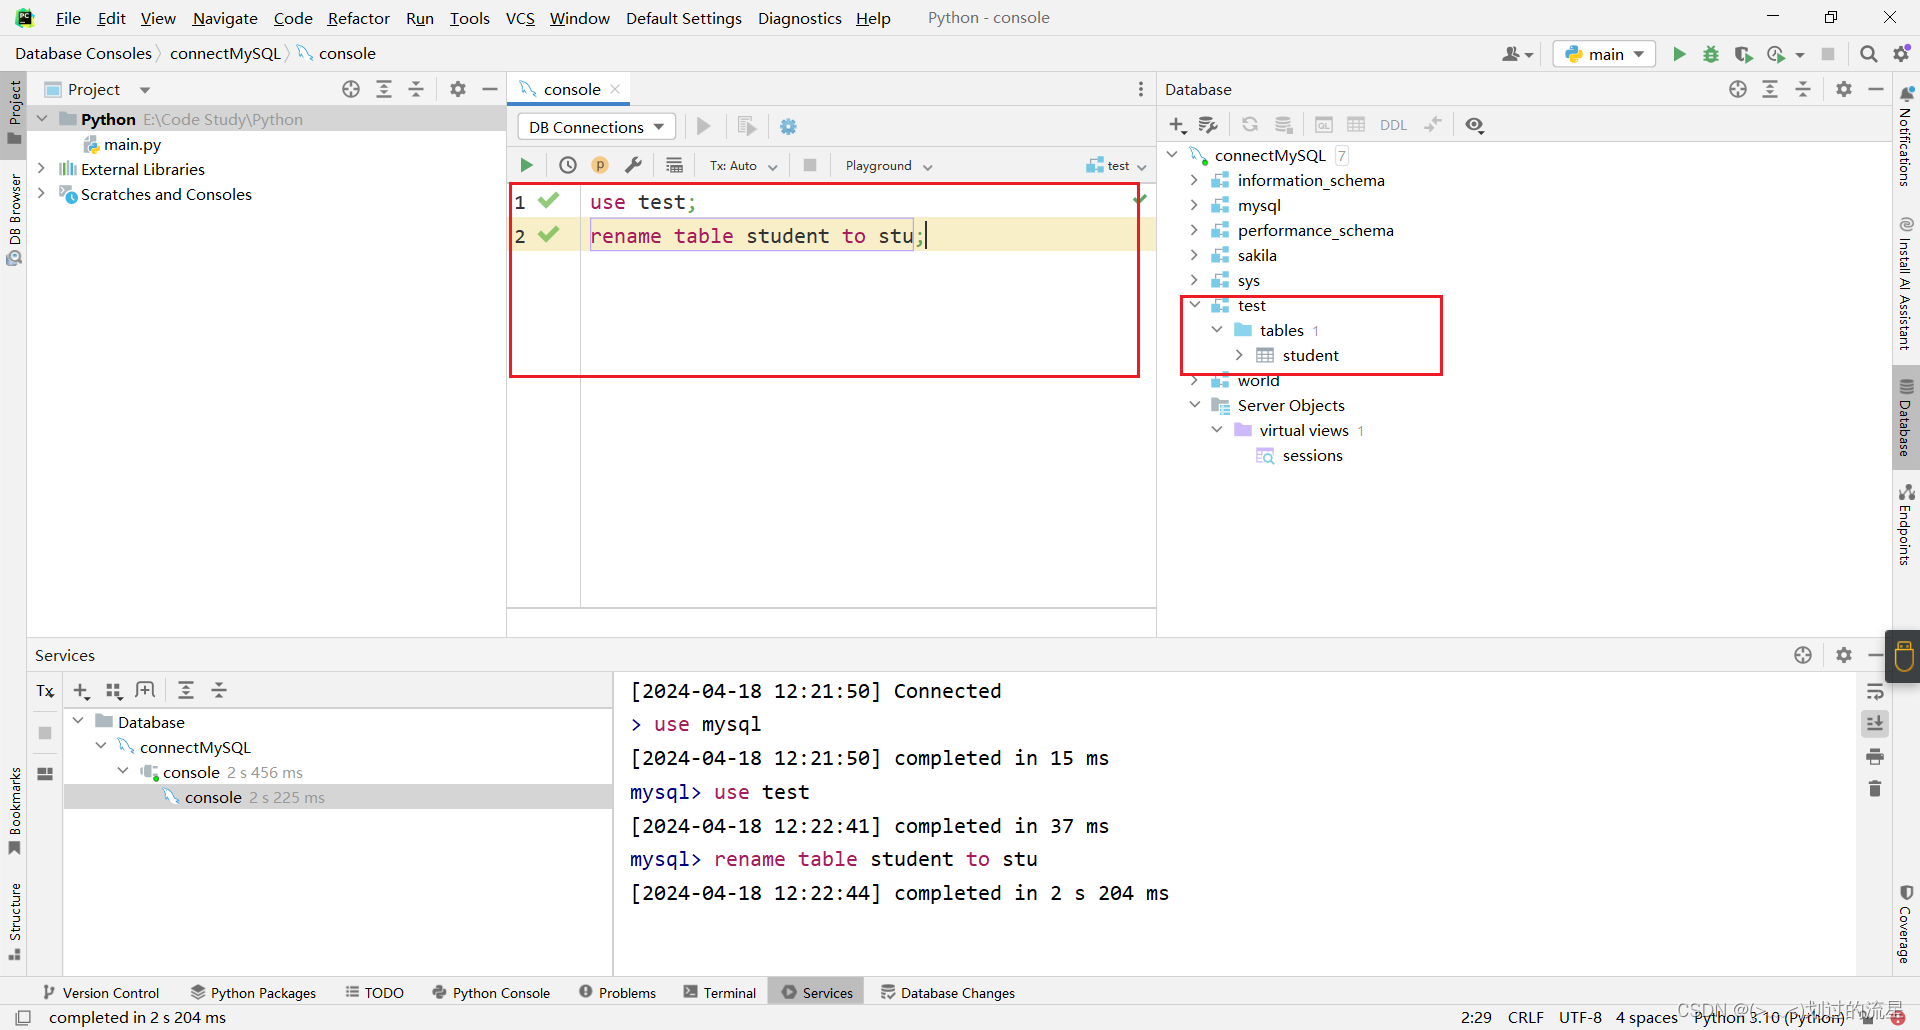Open test schema selector dropdown
The height and width of the screenshot is (1030, 1920).
pyautogui.click(x=1116, y=166)
